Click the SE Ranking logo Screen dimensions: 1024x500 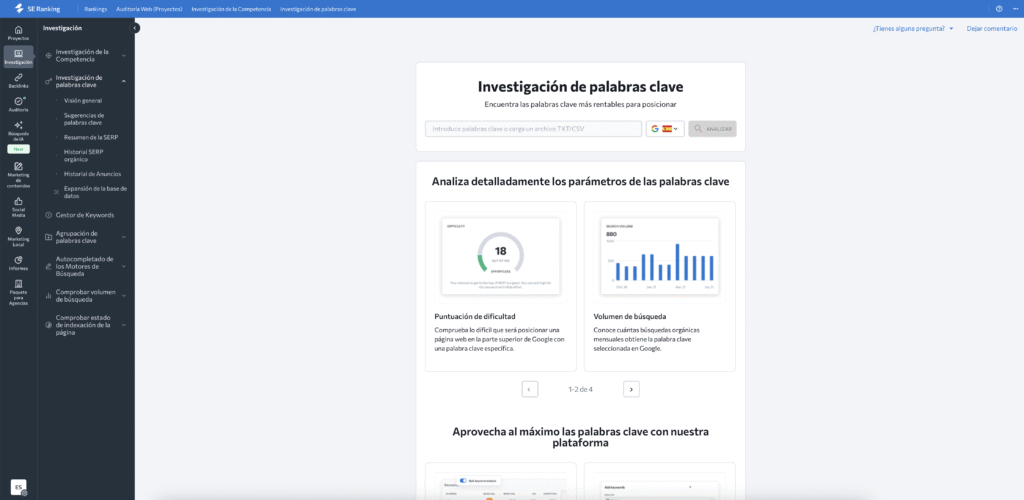coord(37,8)
